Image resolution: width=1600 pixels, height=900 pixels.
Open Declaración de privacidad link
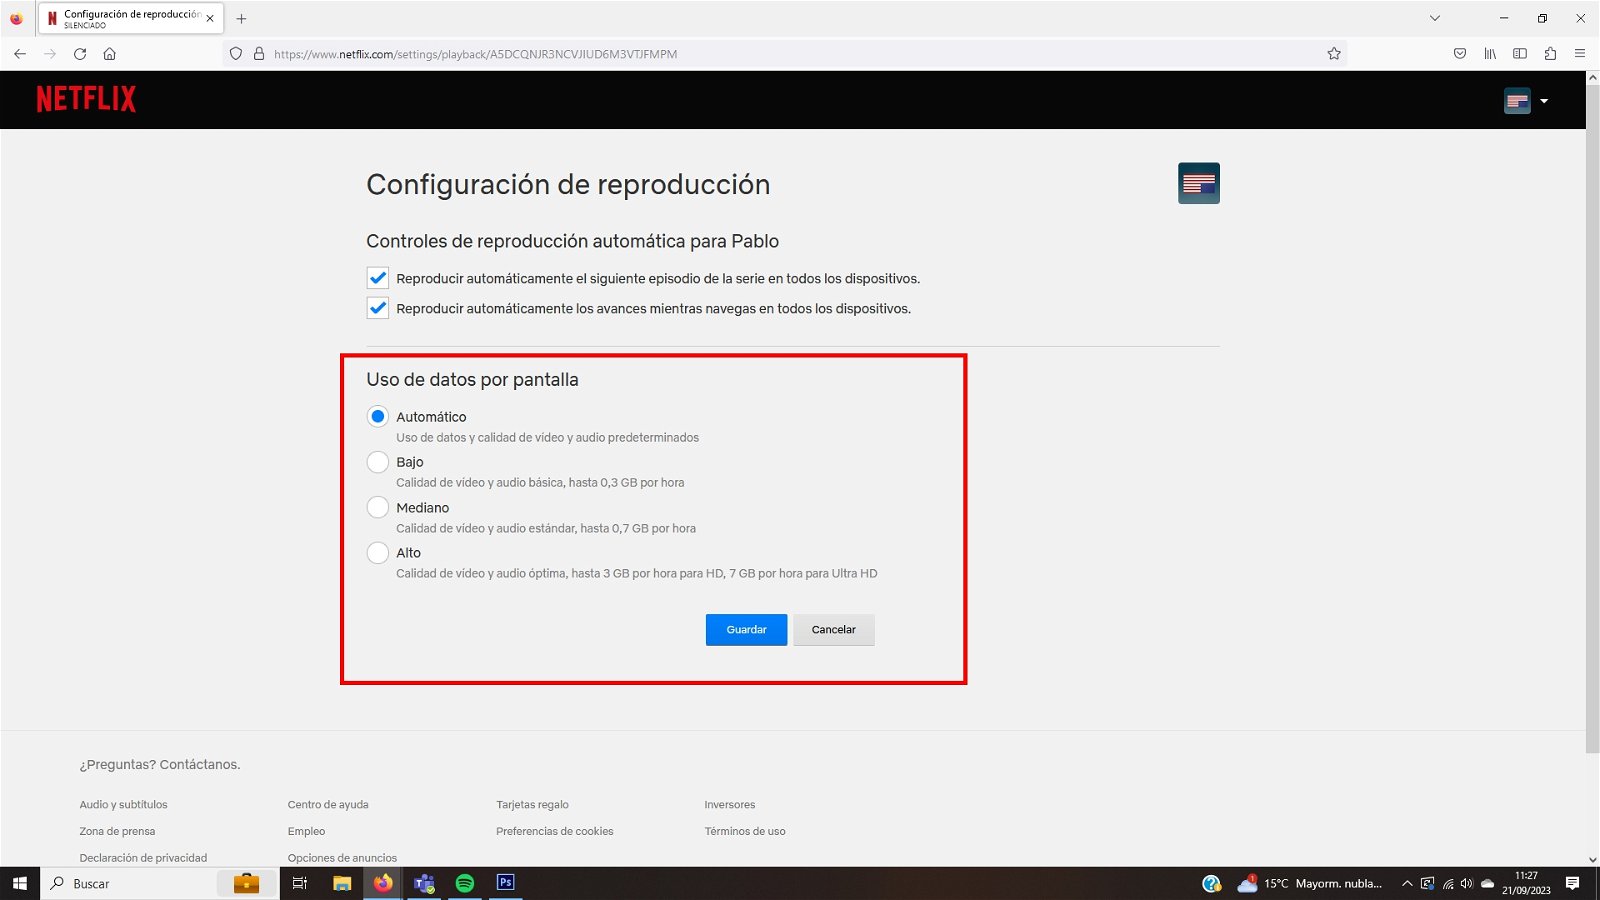click(144, 858)
